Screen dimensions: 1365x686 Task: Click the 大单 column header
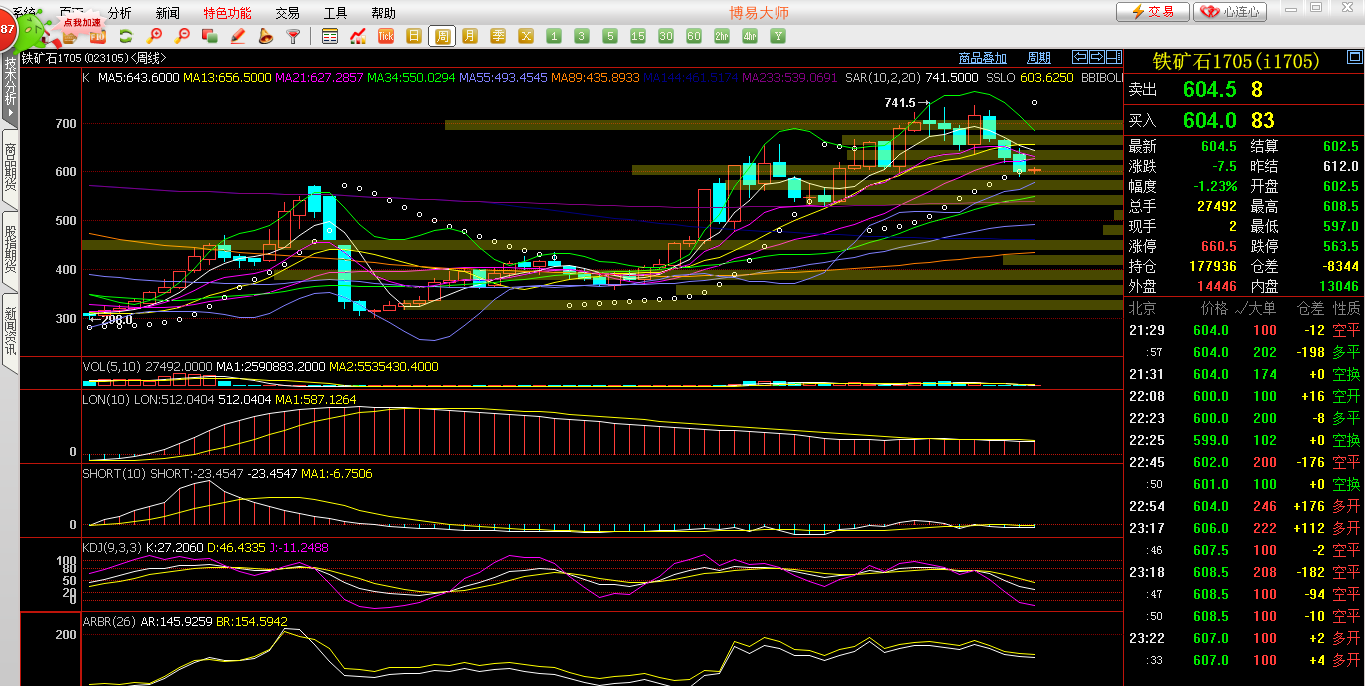tap(1263, 308)
